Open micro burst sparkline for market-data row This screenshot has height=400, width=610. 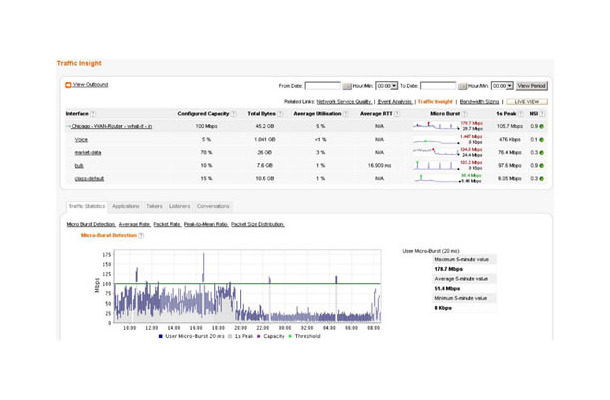tap(436, 152)
